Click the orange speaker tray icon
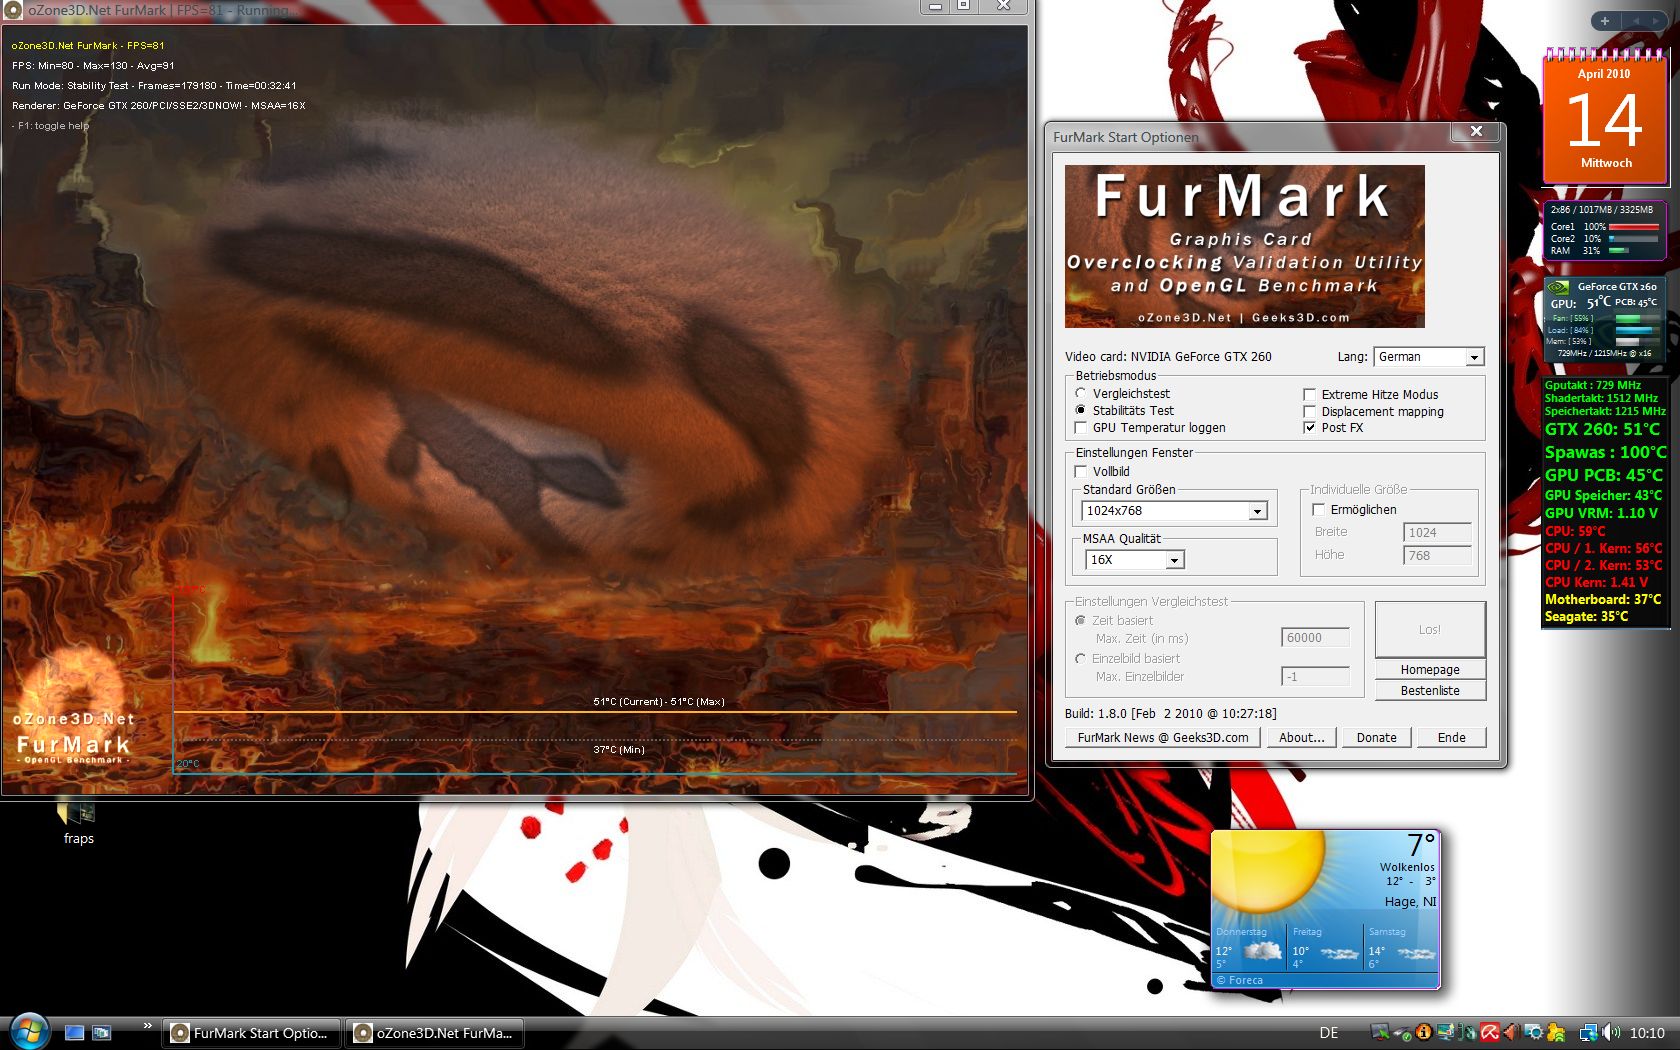 tap(1511, 1032)
